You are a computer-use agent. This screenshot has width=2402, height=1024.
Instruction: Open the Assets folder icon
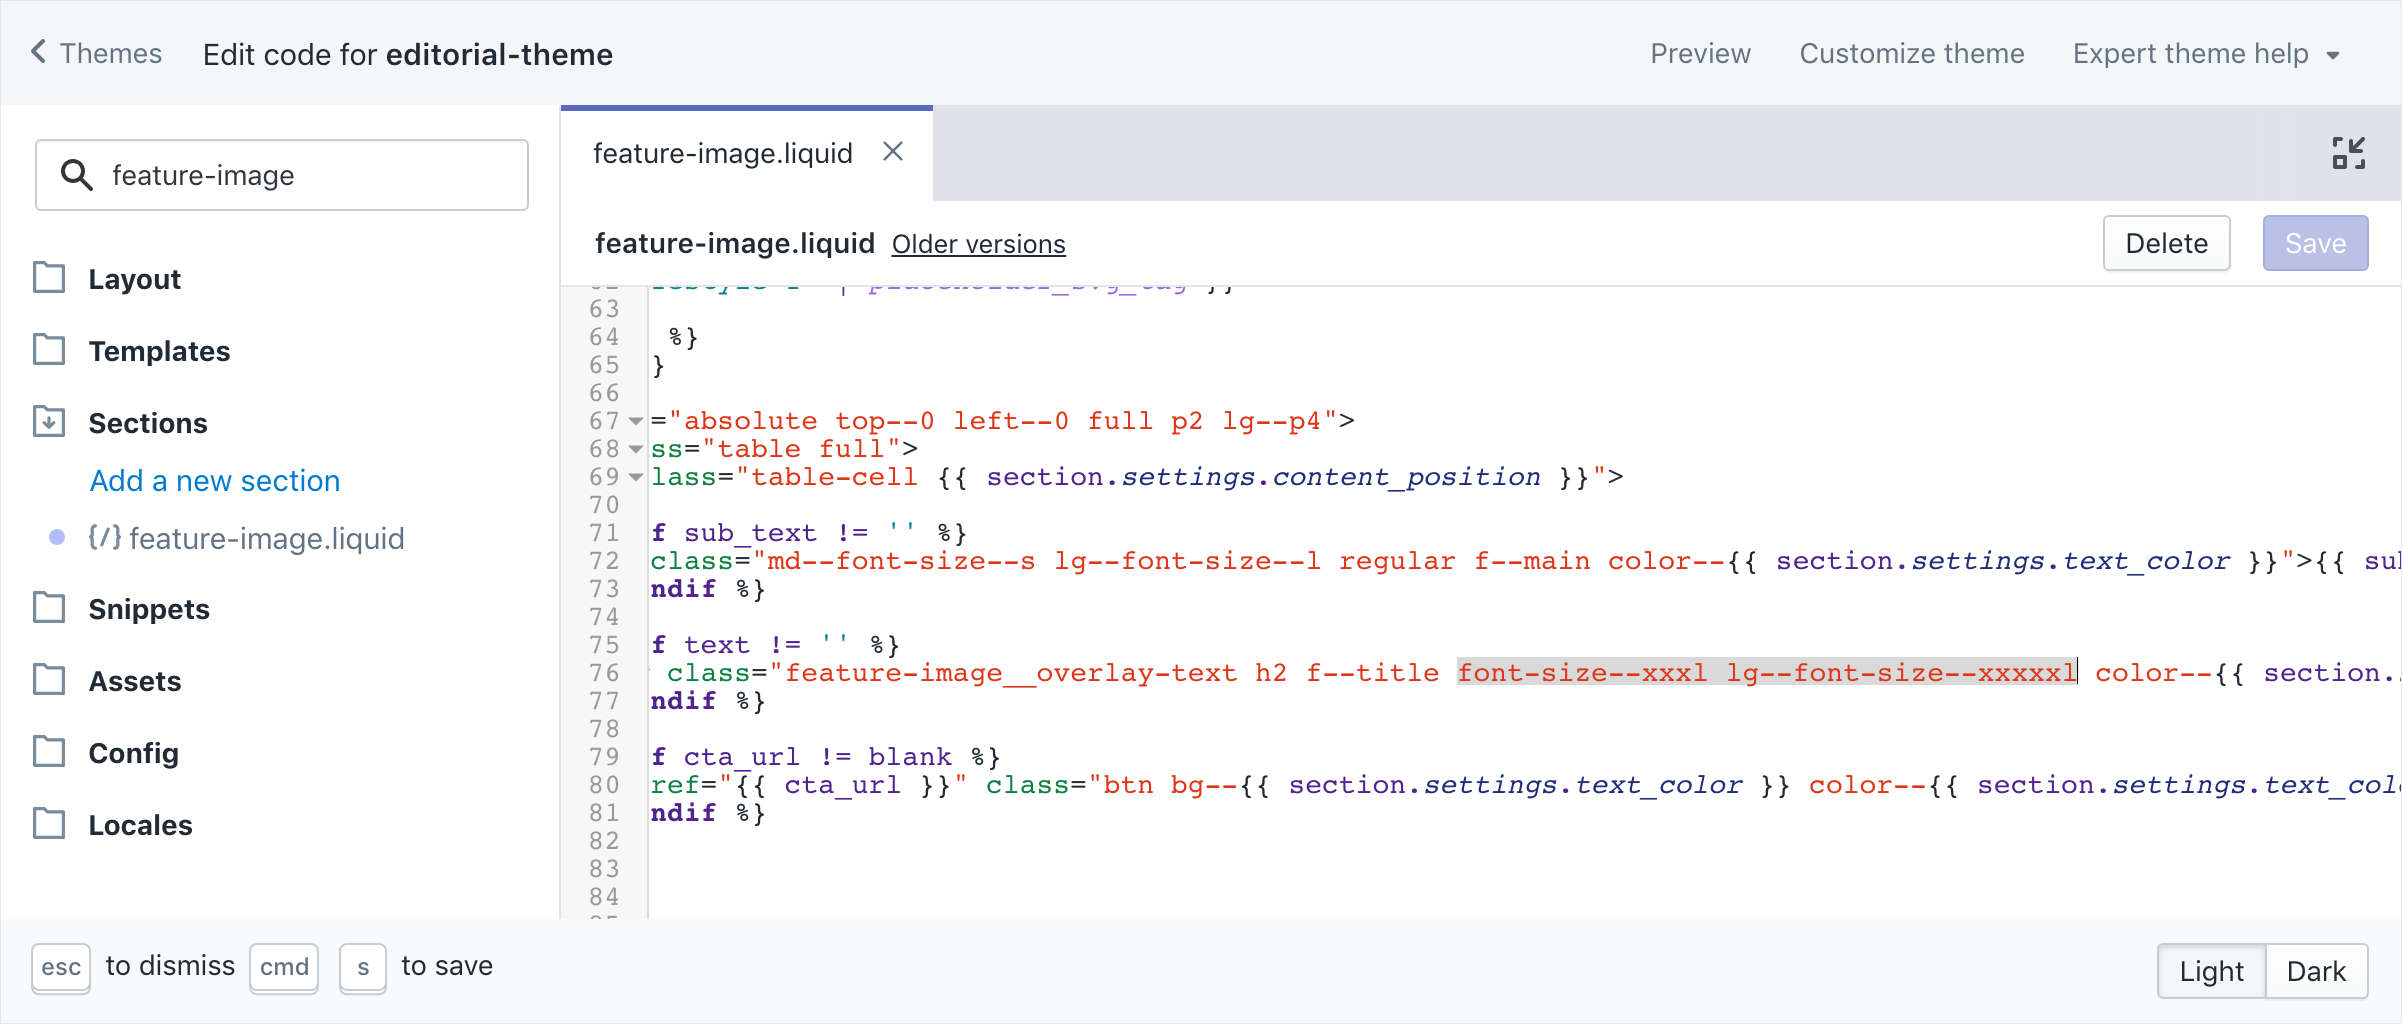pos(49,680)
